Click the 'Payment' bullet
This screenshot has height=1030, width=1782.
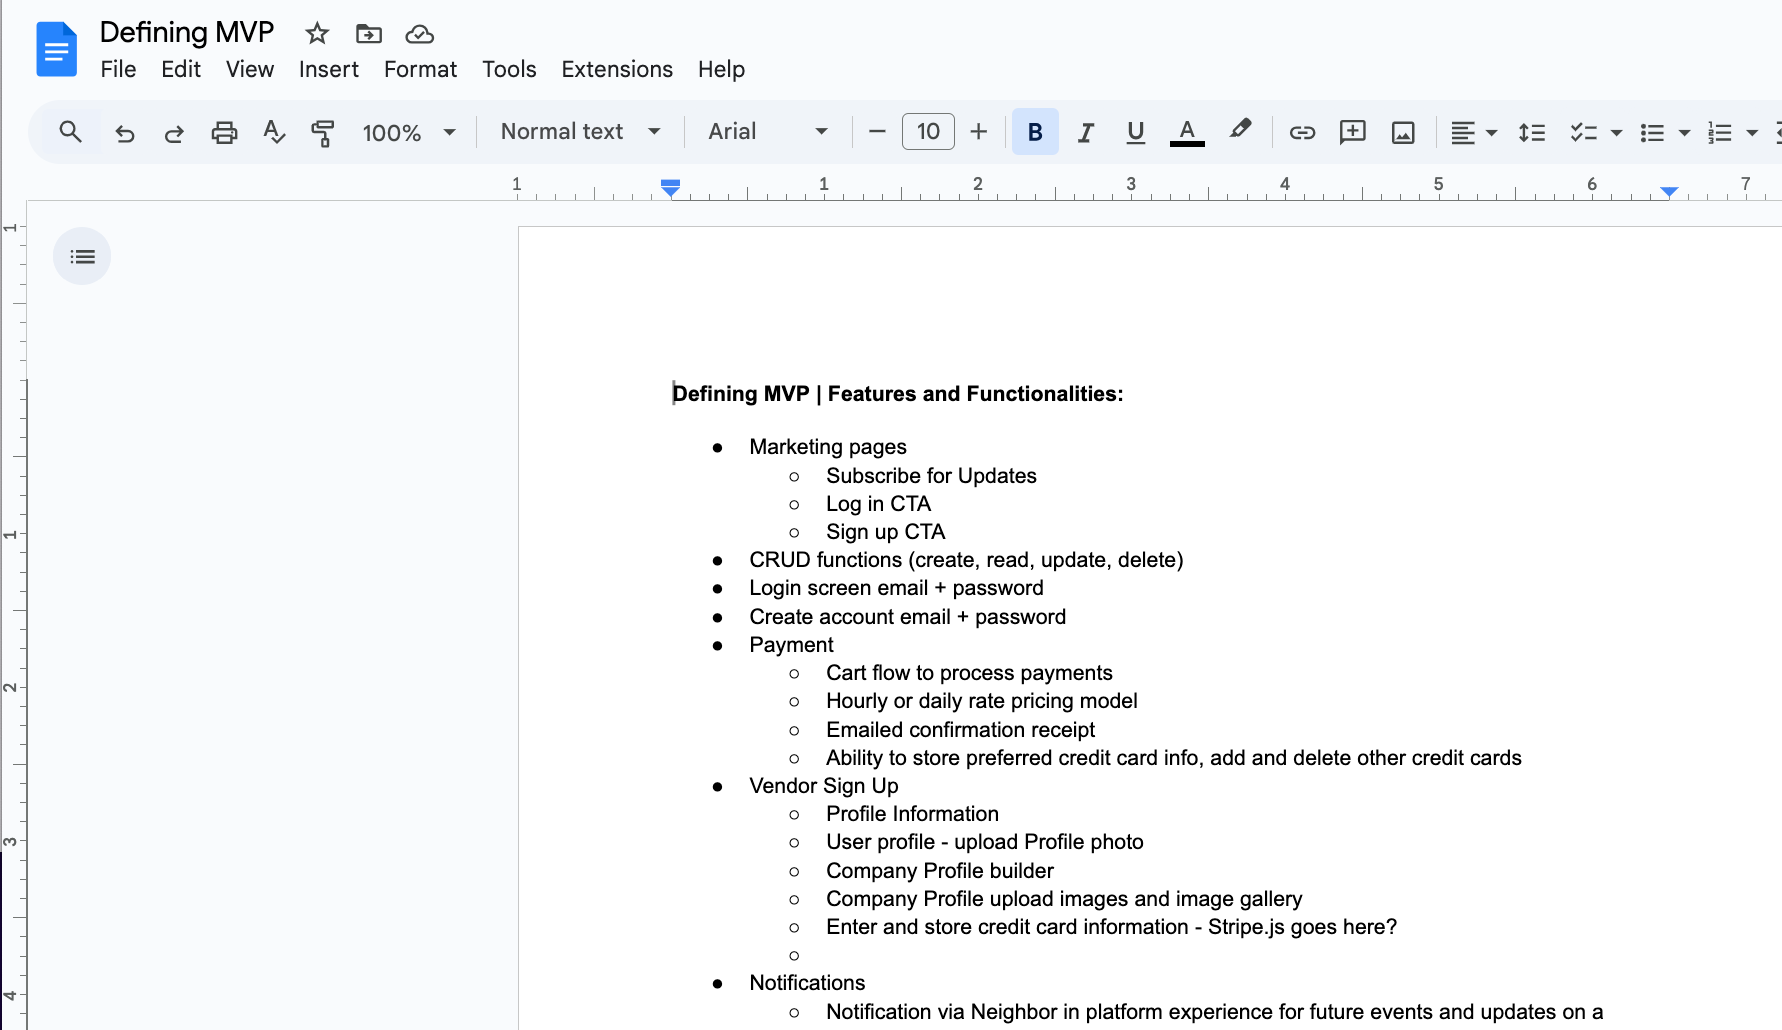coord(791,645)
